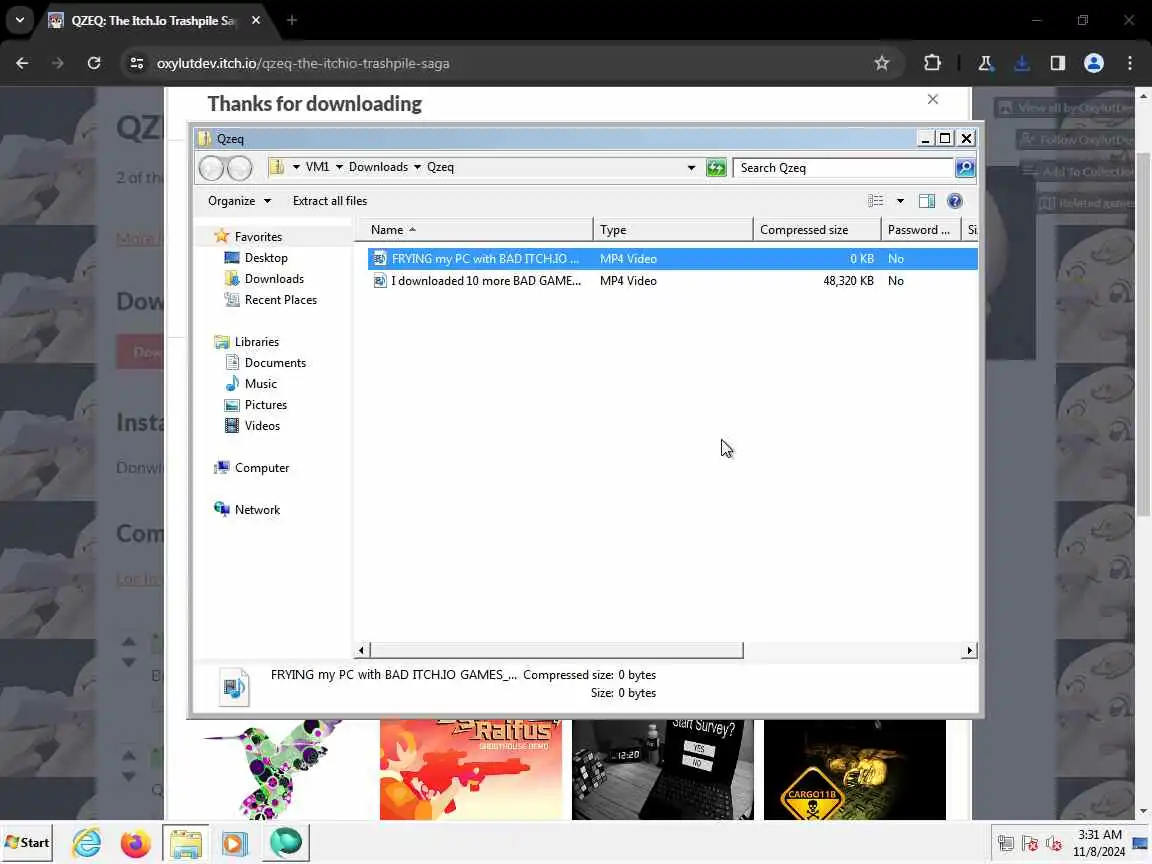Click the volume icon in system tray

click(1054, 843)
